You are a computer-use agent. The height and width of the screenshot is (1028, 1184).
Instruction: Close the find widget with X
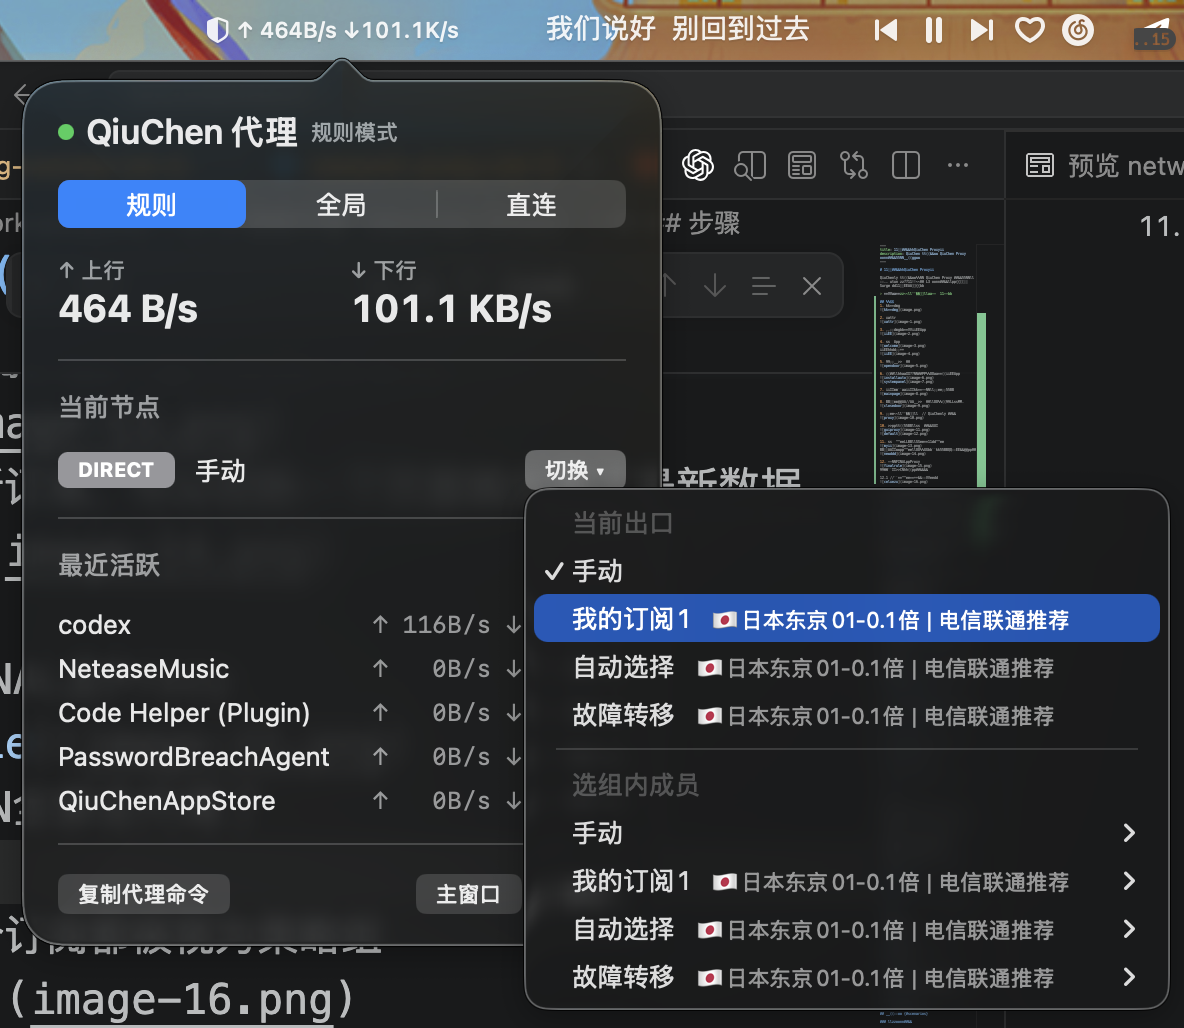coord(812,286)
